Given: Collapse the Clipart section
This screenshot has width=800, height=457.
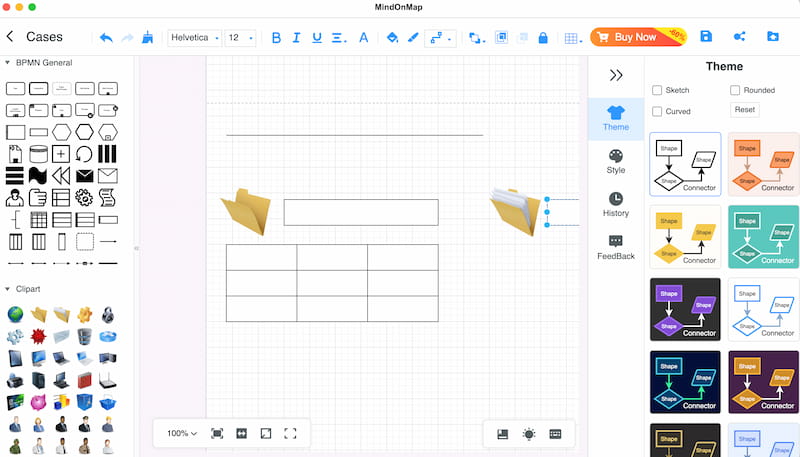Looking at the screenshot, I should pos(7,289).
